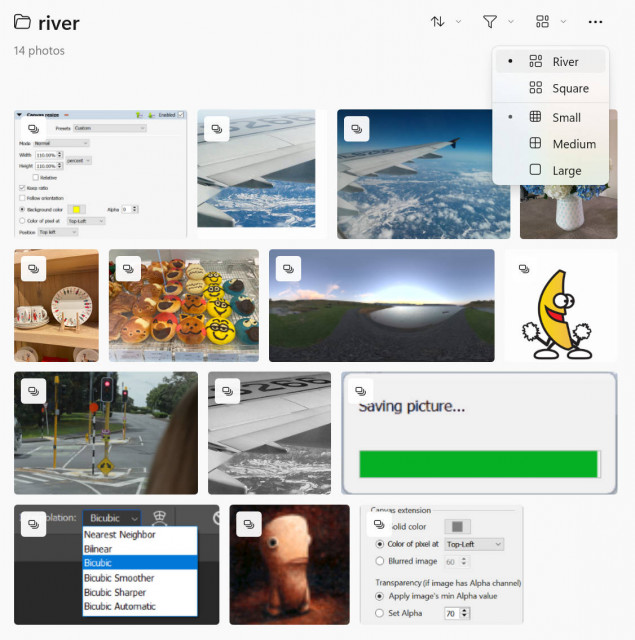Click the "river" folder title
Viewport: 635px width, 640px height.
click(59, 23)
